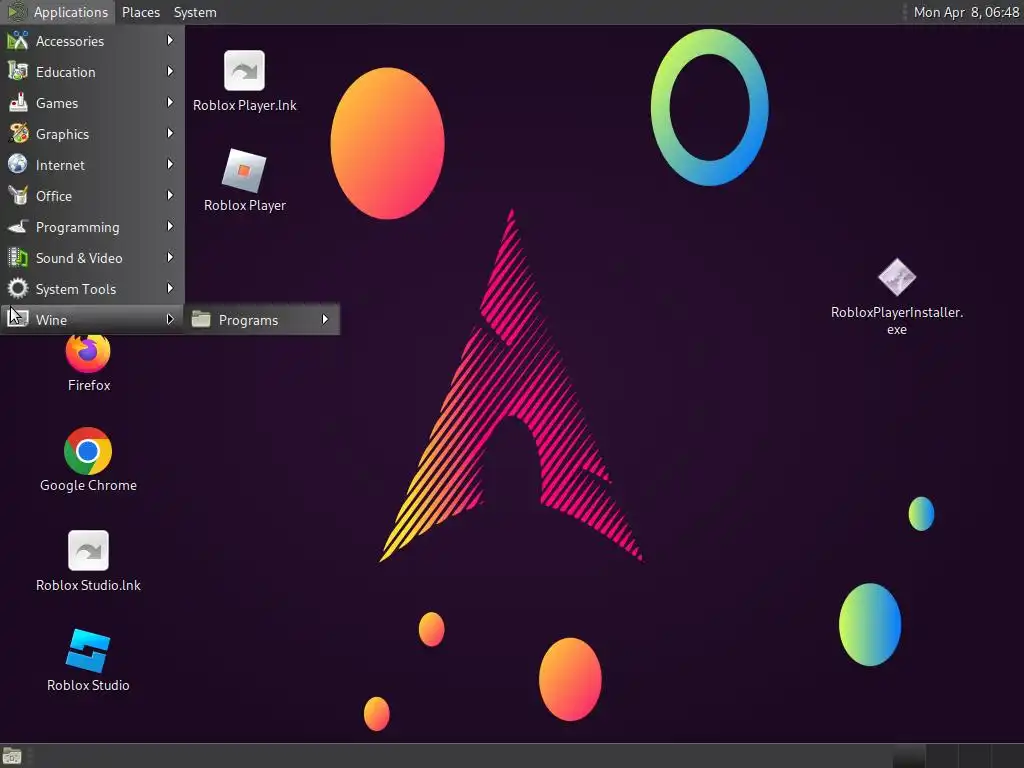Open the Programs submenu entry
The height and width of the screenshot is (768, 1024).
pos(263,319)
